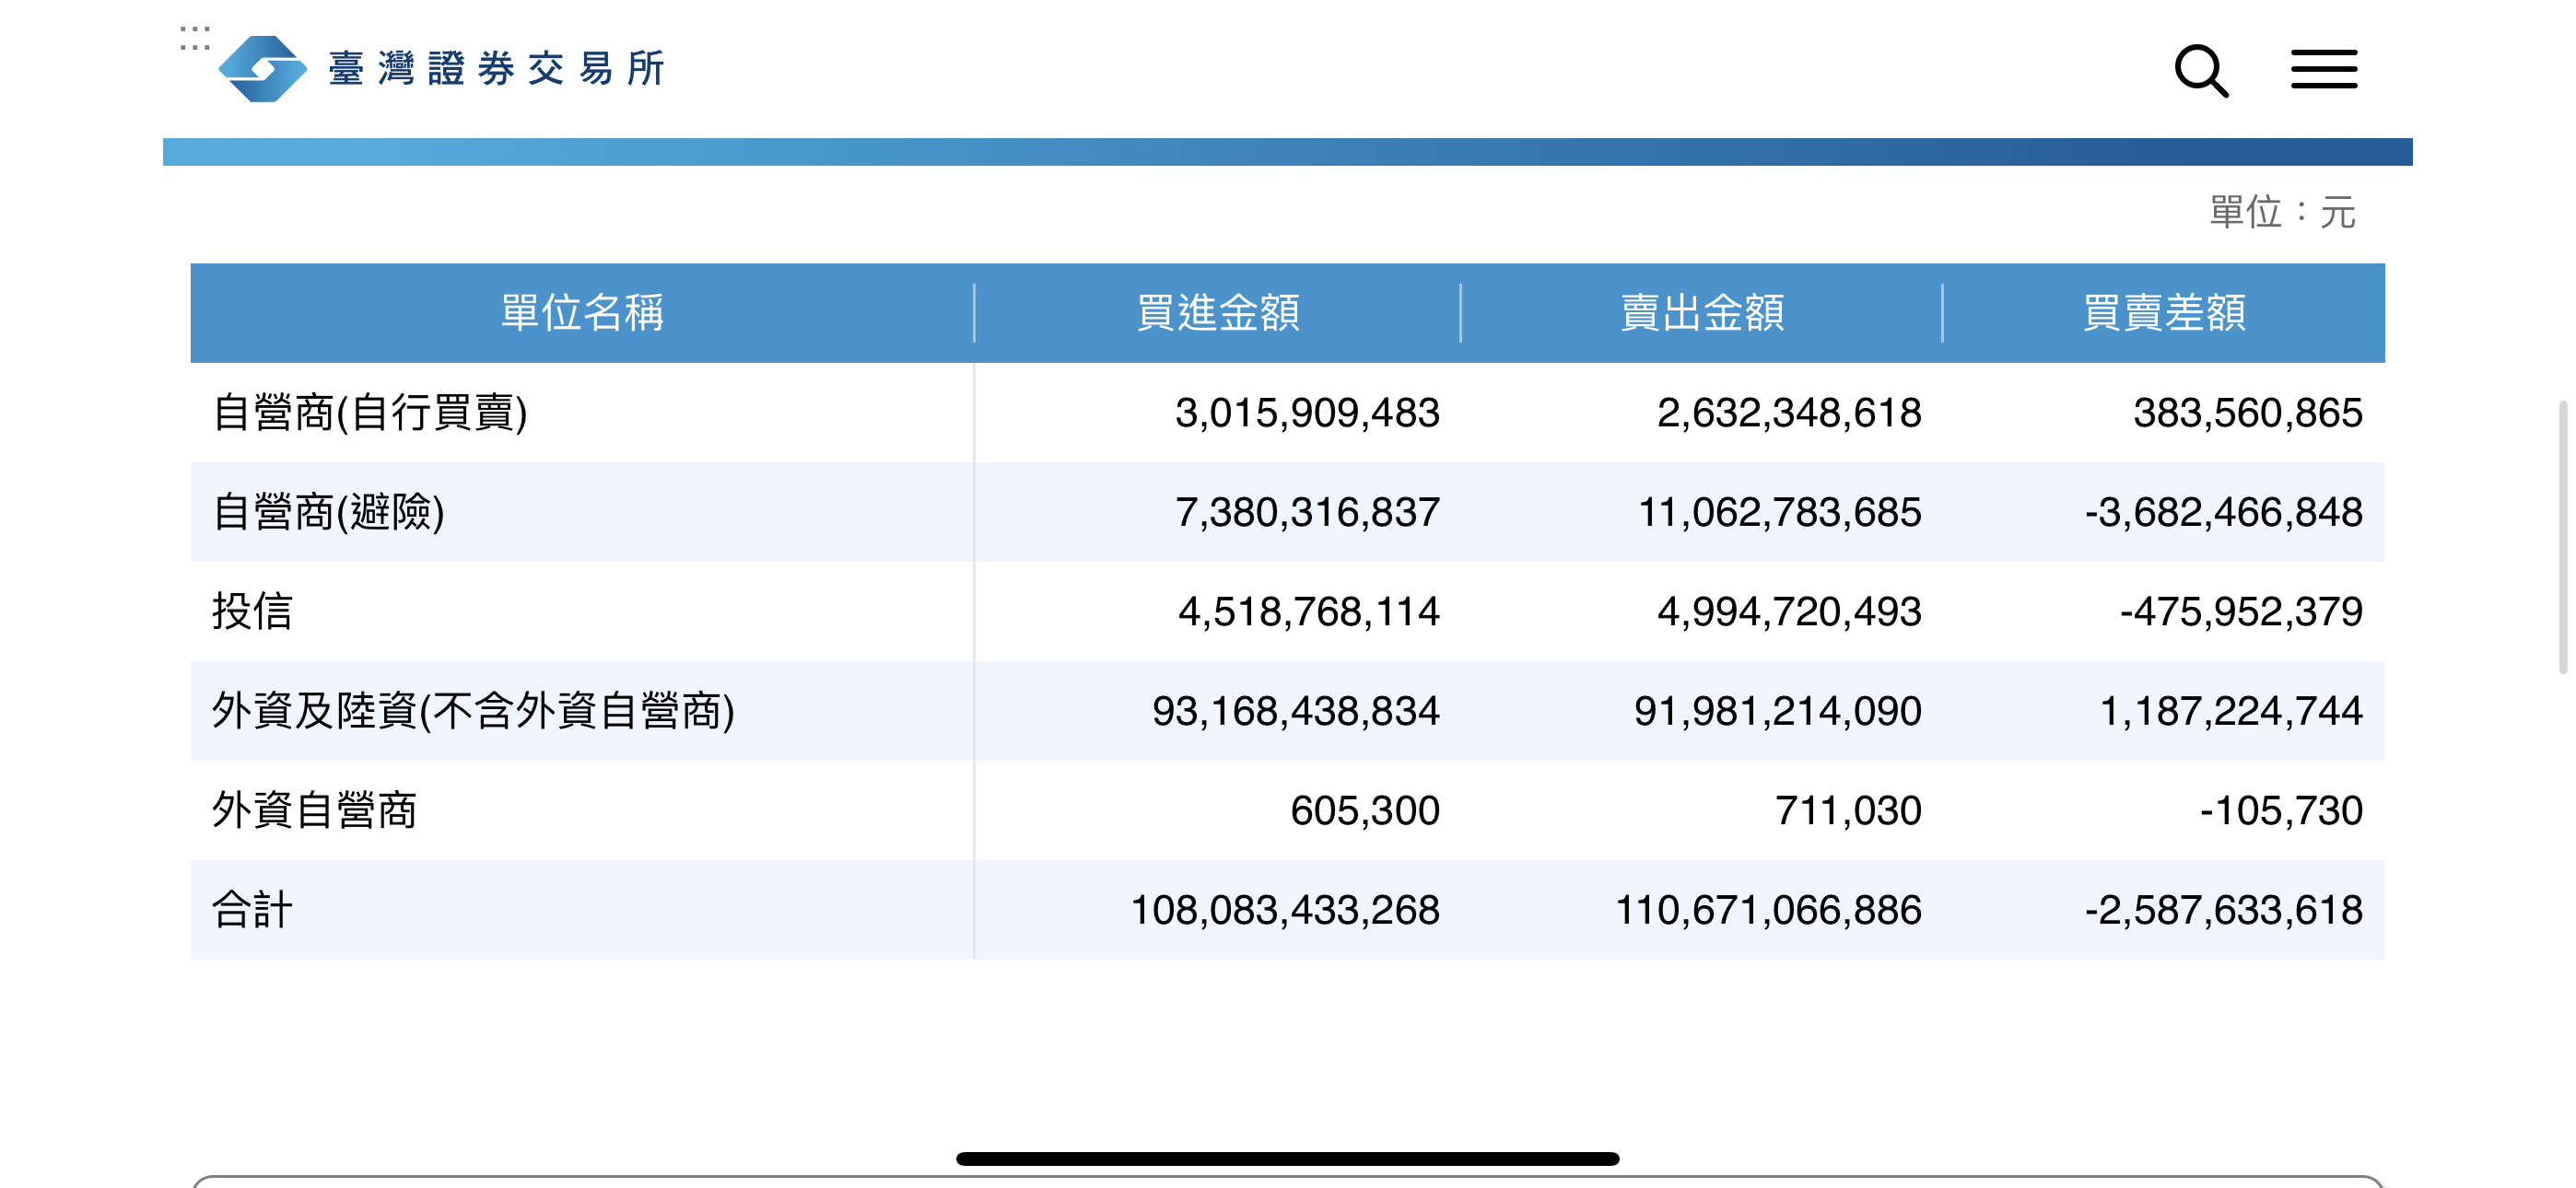2576x1188 pixels.
Task: Open the search magnifier icon
Action: [x=2201, y=71]
